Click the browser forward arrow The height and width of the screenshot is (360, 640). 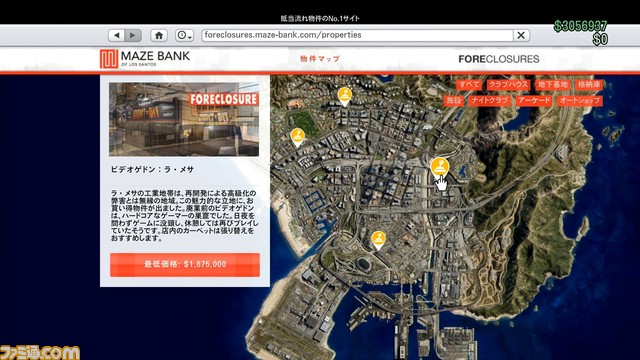133,35
